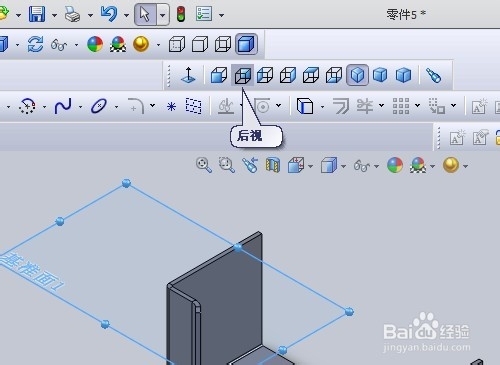Image resolution: width=500 pixels, height=365 pixels.
Task: Open dropdown beside gold sphere in upper toolbar
Action: 158,45
